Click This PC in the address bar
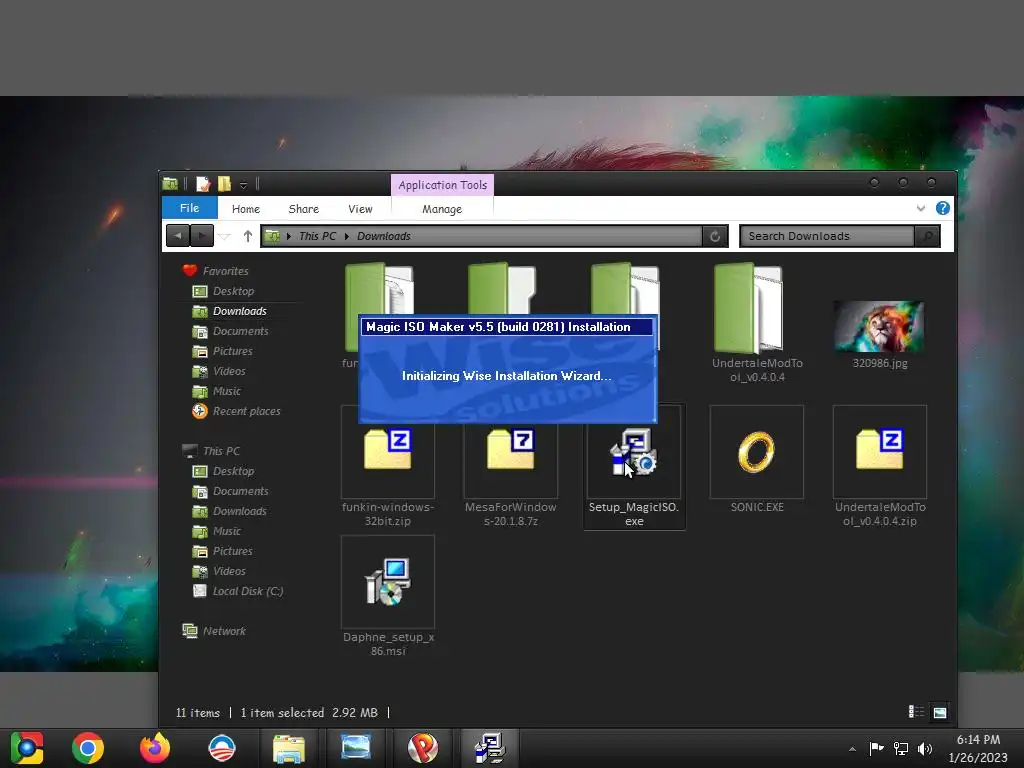 click(x=317, y=236)
